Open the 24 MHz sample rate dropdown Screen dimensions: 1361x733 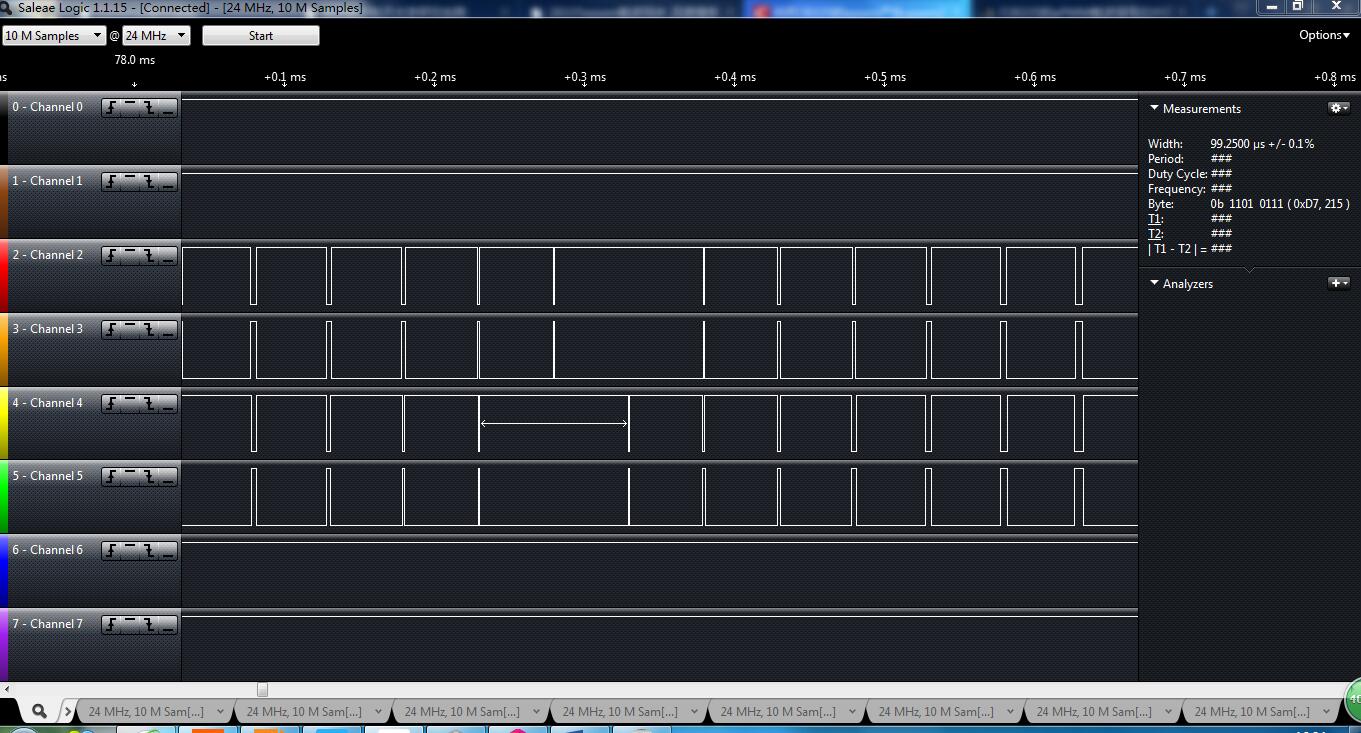[156, 35]
